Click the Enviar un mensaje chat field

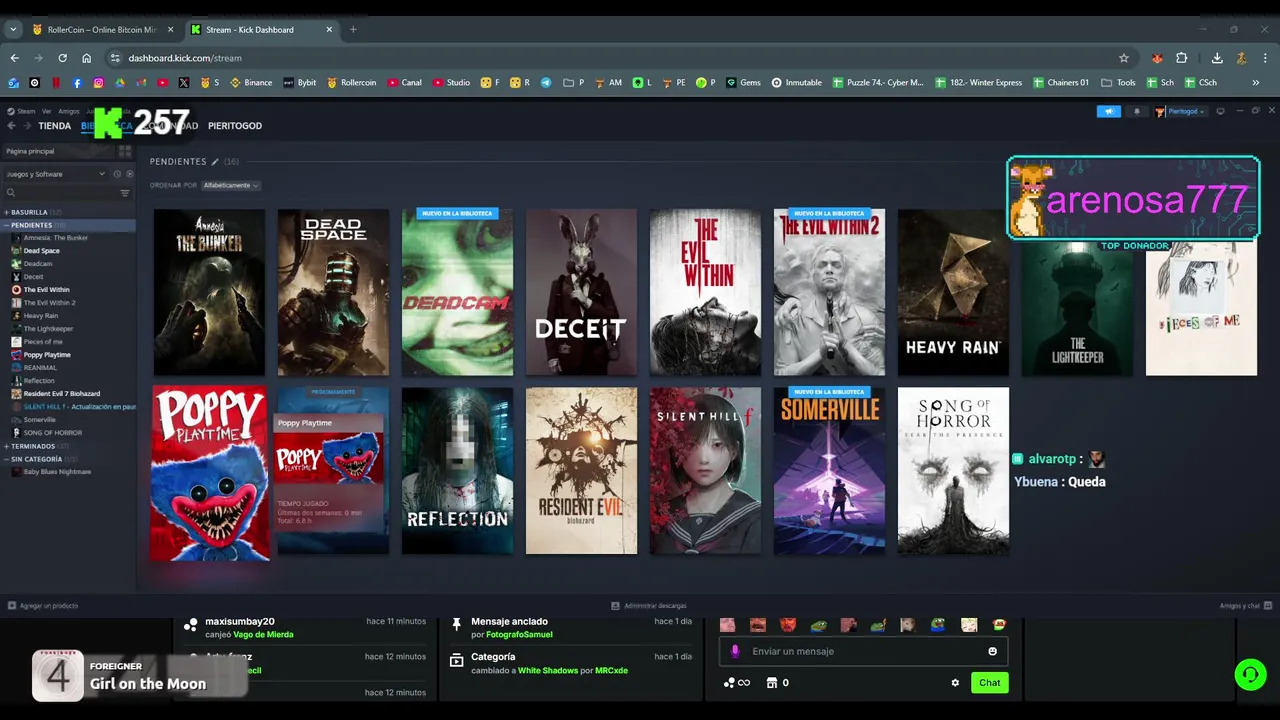(863, 651)
